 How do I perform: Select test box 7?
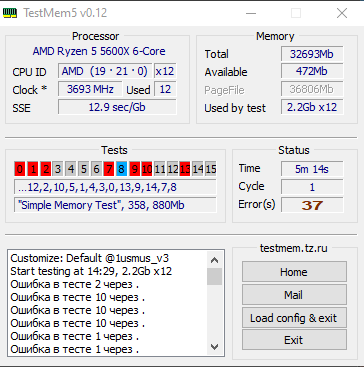click(109, 169)
